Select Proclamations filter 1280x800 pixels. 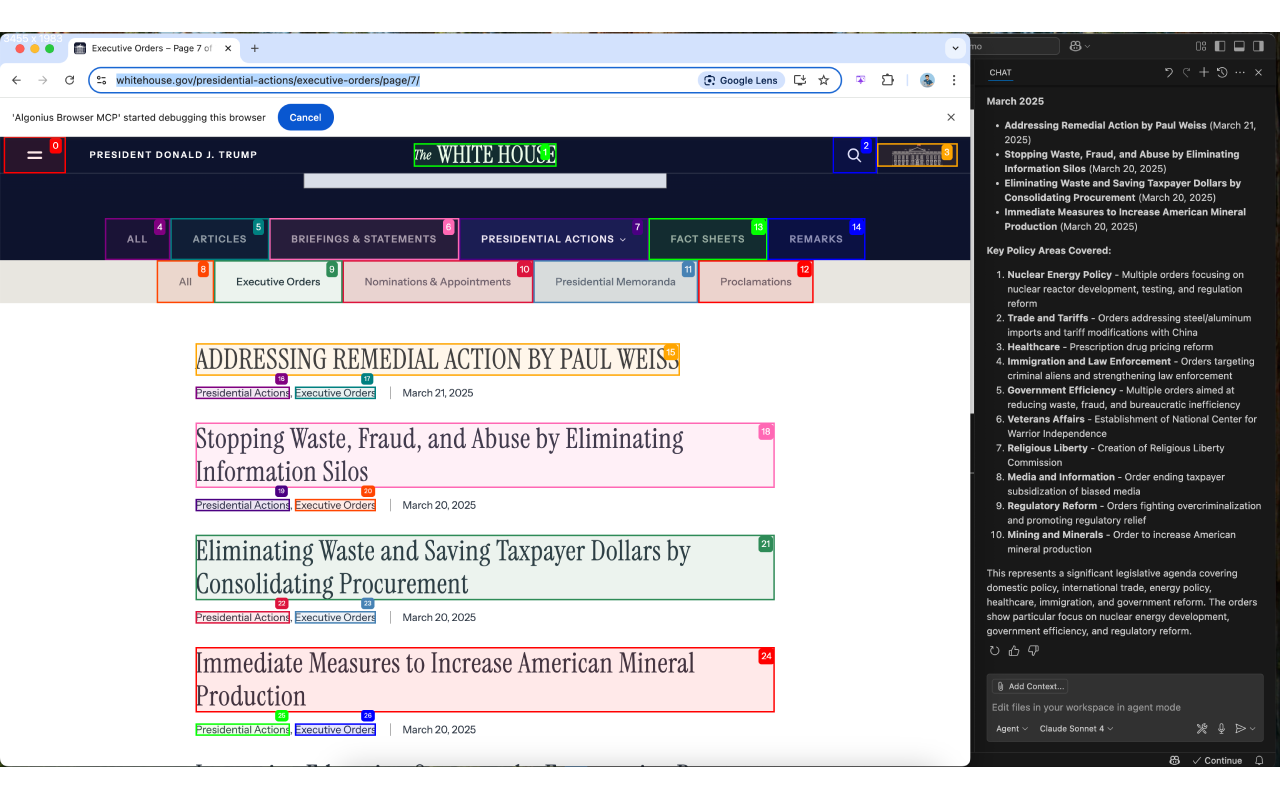tap(755, 282)
